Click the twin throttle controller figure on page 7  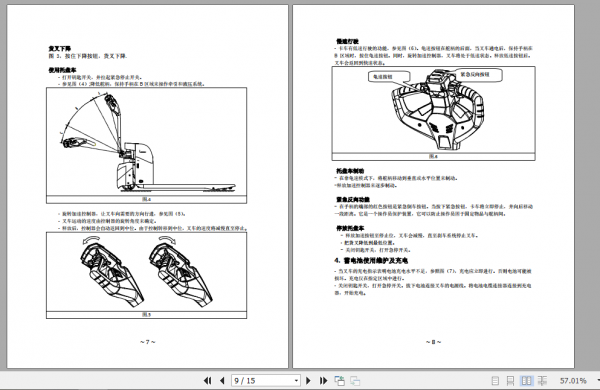point(147,275)
